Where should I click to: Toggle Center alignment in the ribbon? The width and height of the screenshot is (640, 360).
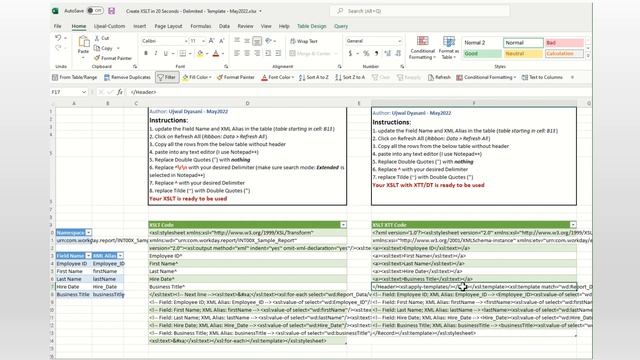click(247, 53)
